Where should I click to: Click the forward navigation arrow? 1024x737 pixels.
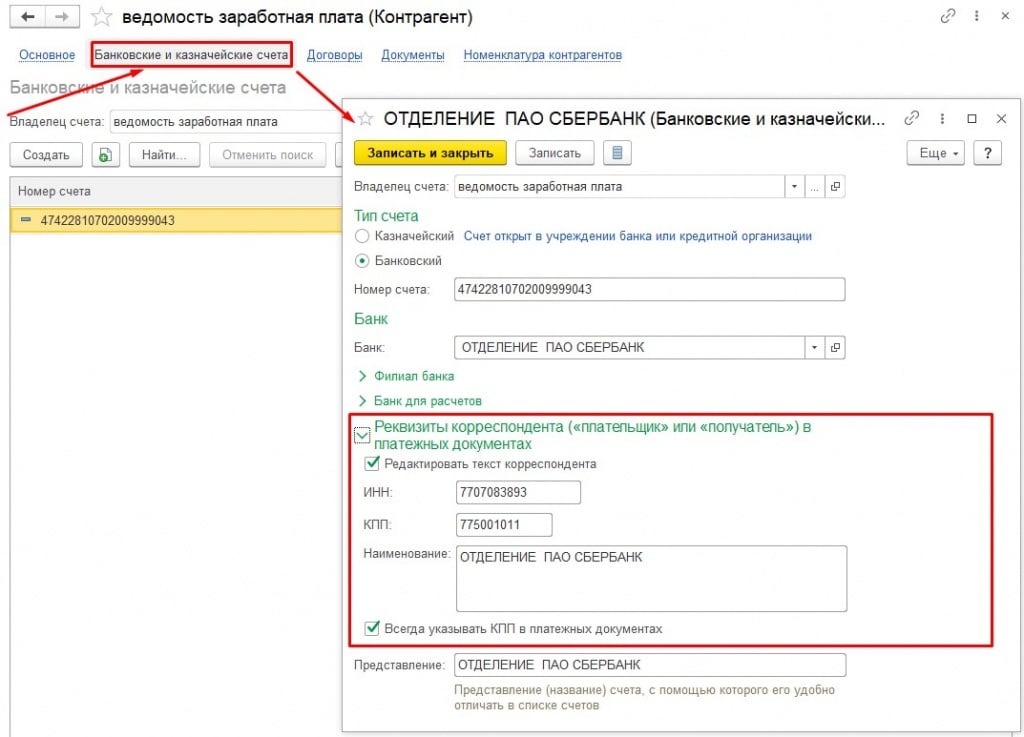62,17
